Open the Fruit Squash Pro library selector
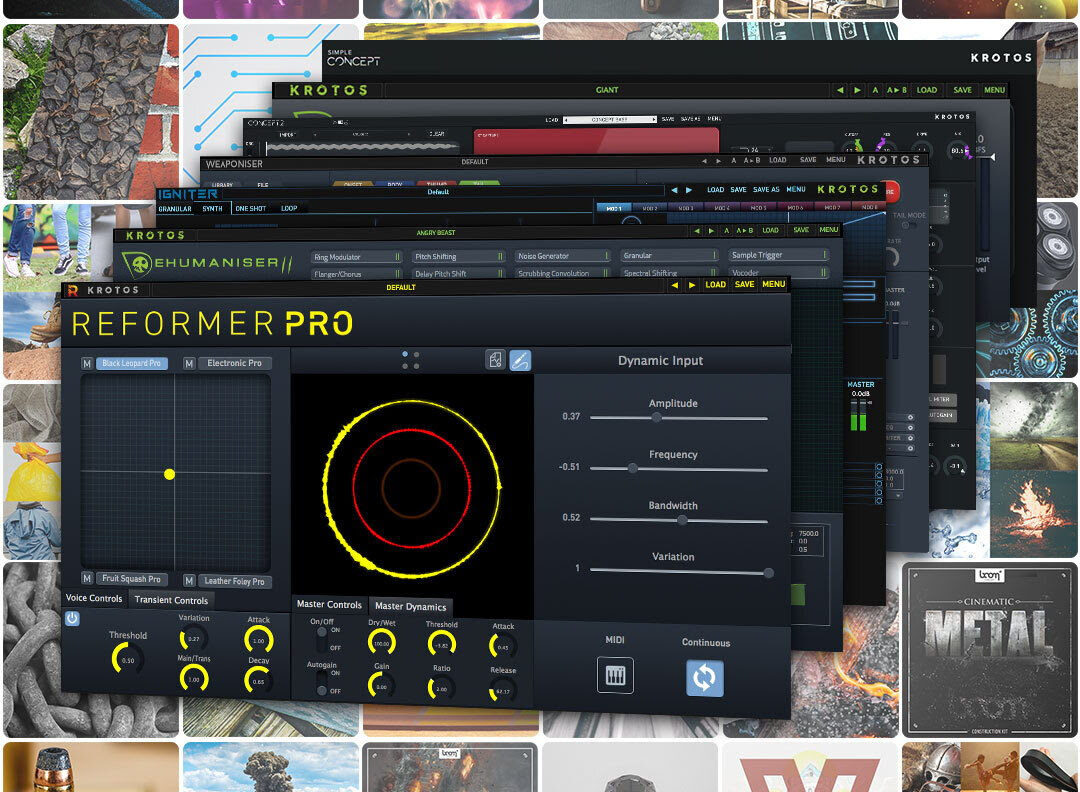The image size is (1080, 792). pos(132,579)
